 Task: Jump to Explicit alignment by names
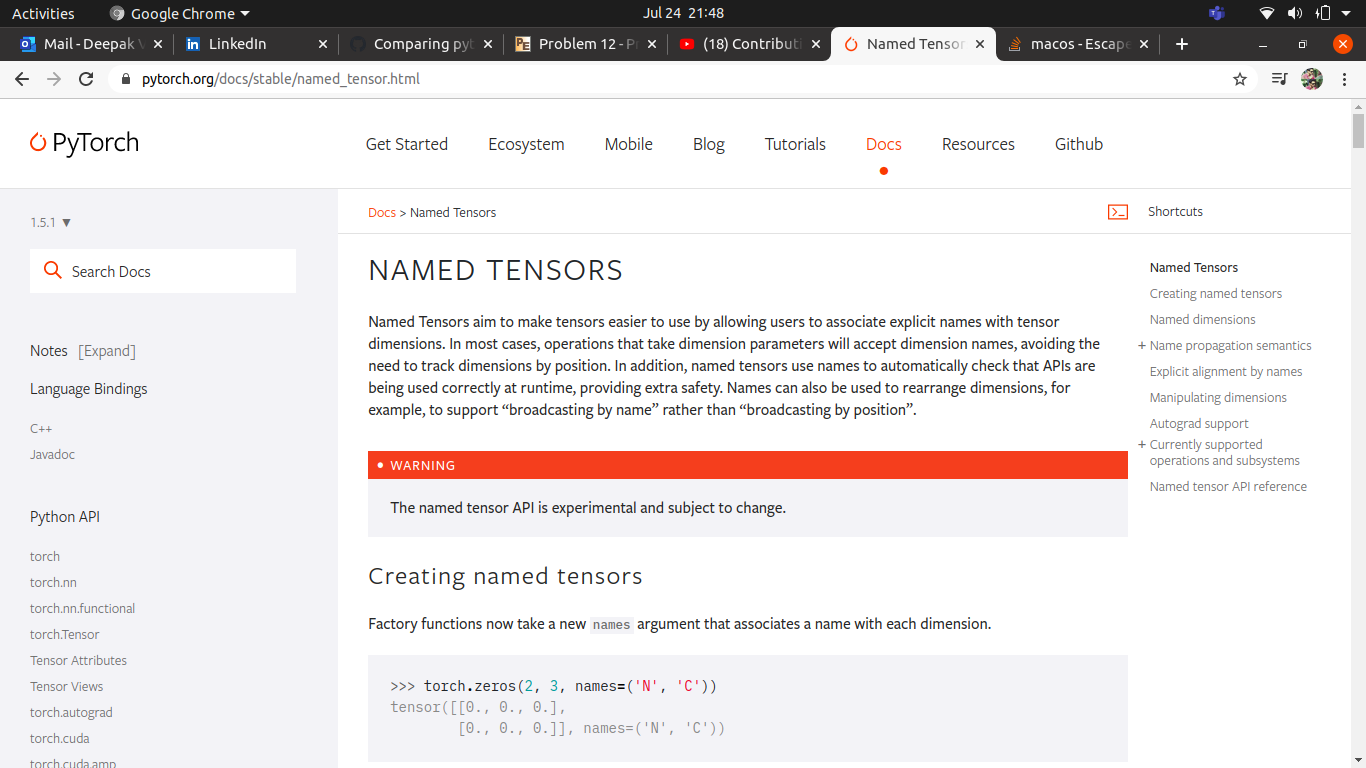coord(1226,371)
